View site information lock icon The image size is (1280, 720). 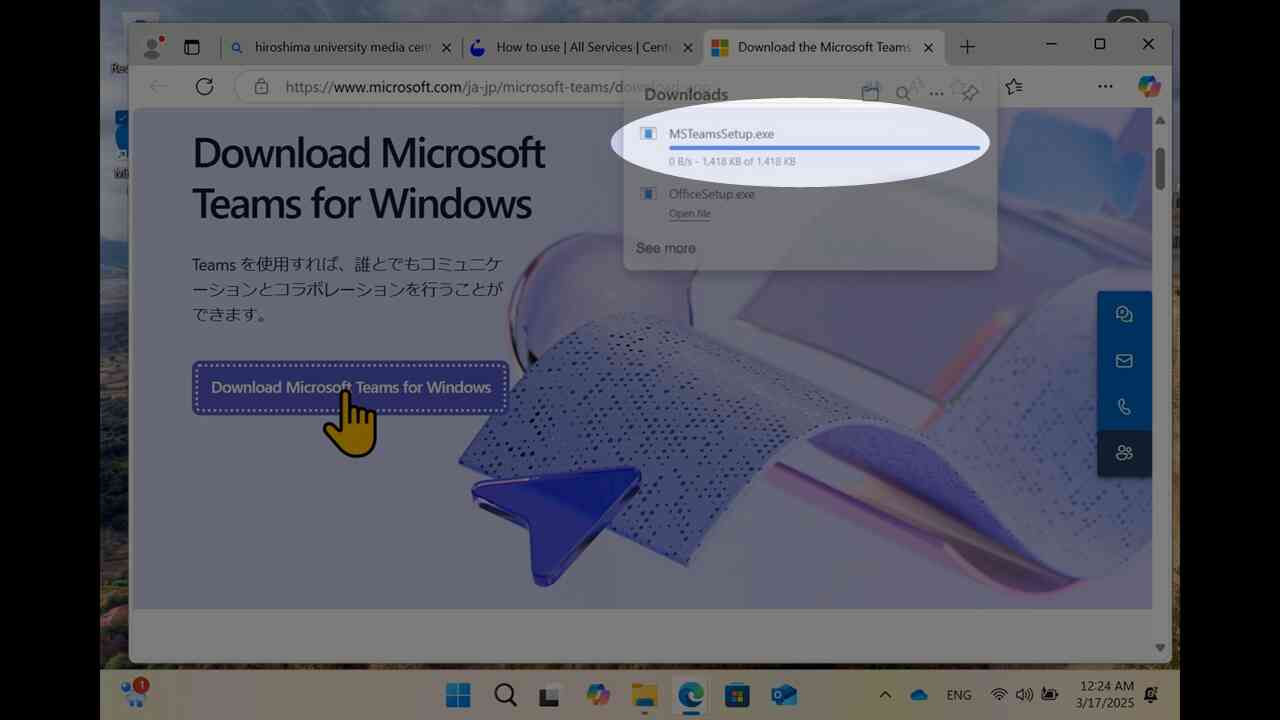[x=261, y=87]
